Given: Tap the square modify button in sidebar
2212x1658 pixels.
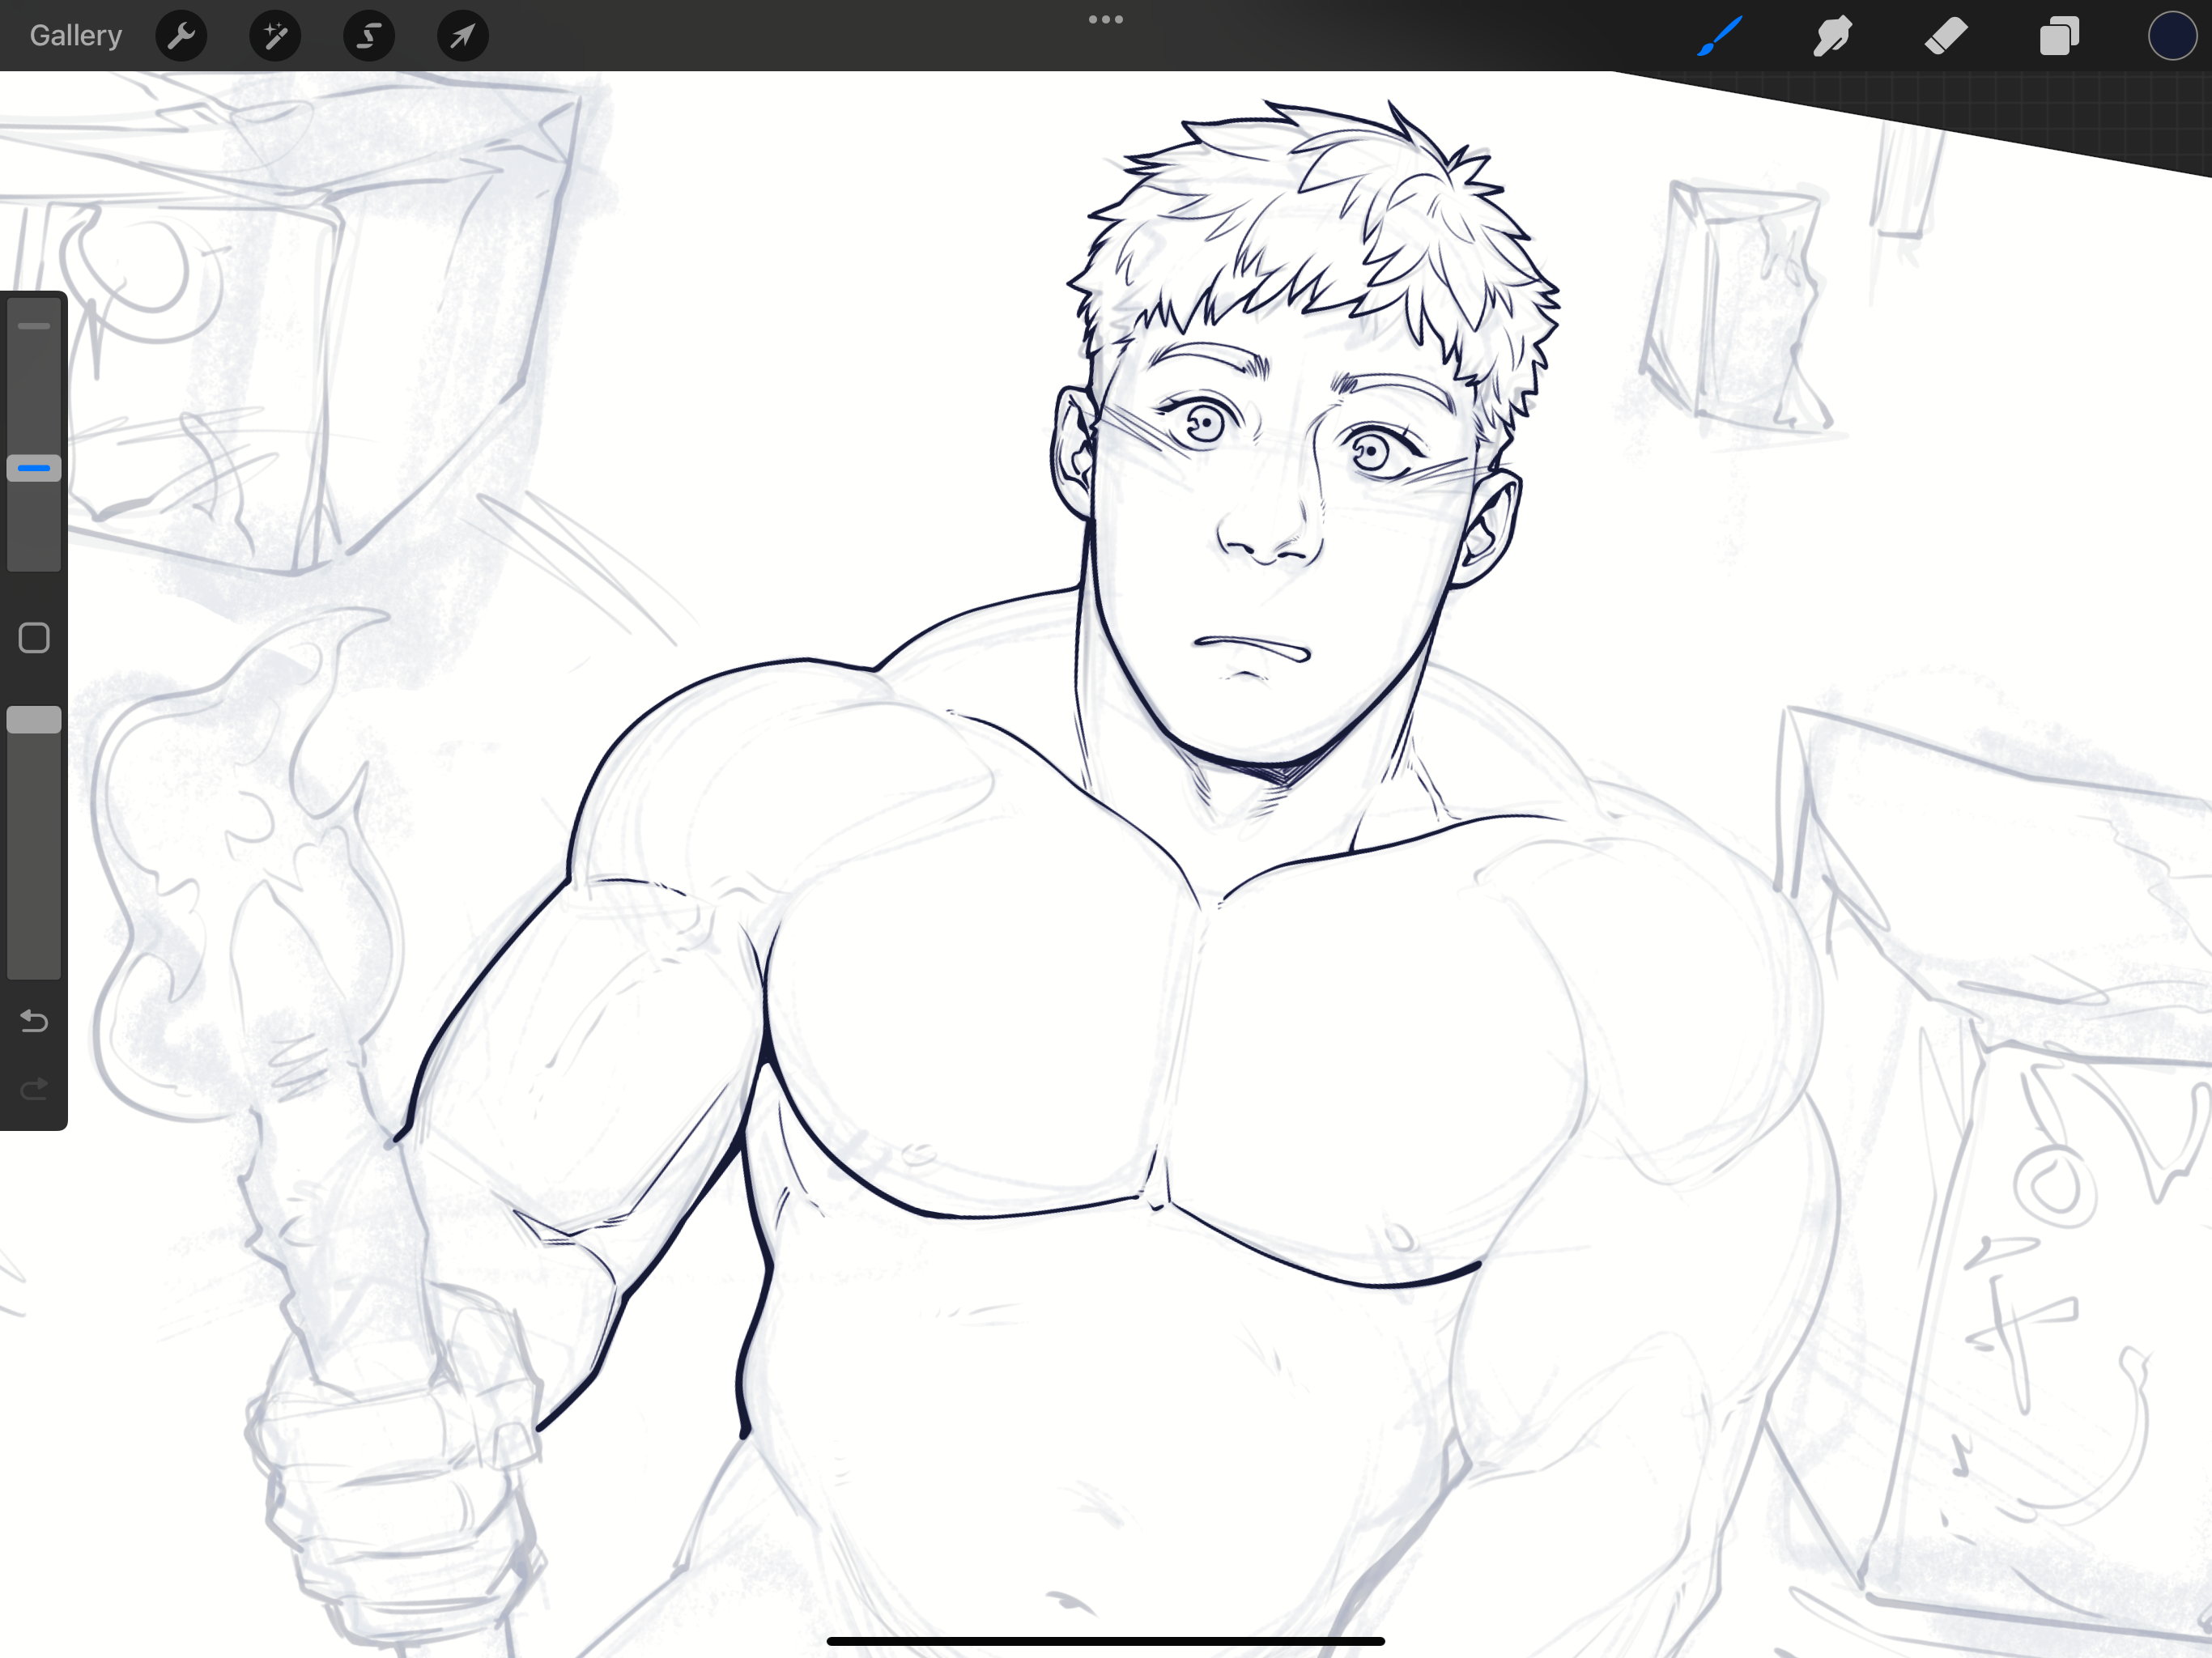Looking at the screenshot, I should [34, 638].
